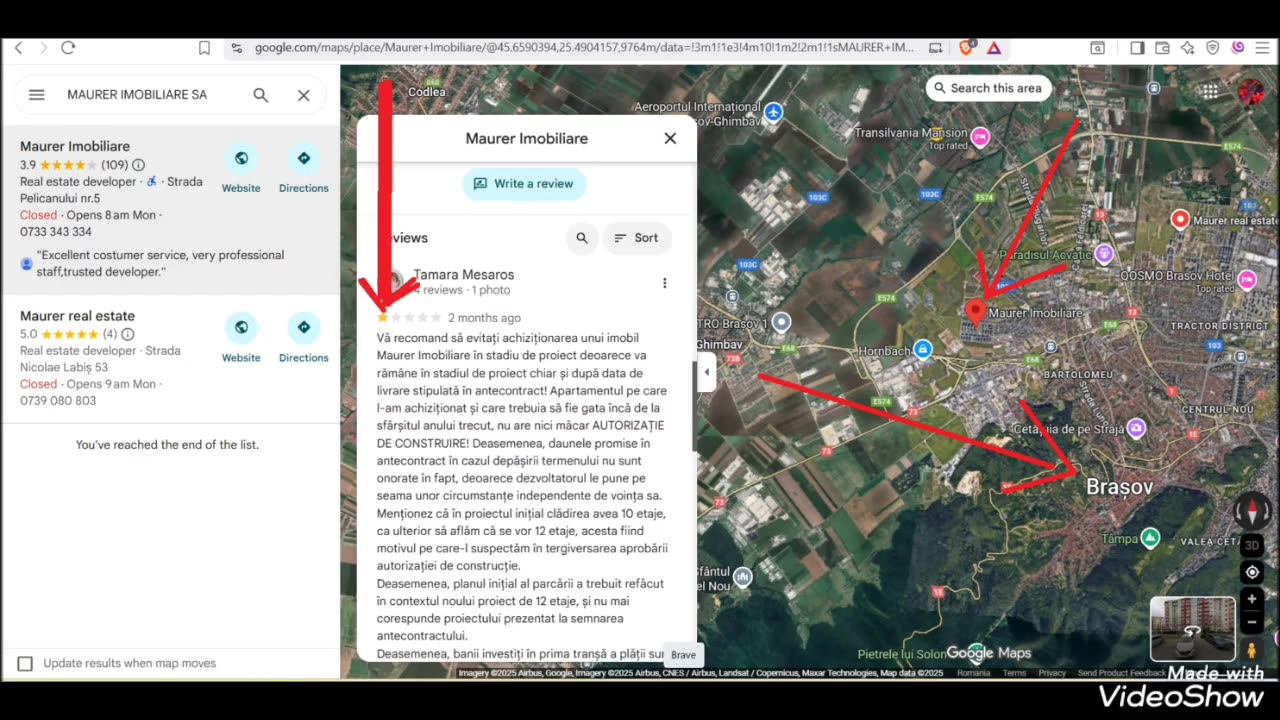Open more options for Tamara Mesaros review
1280x720 pixels.
tap(664, 283)
